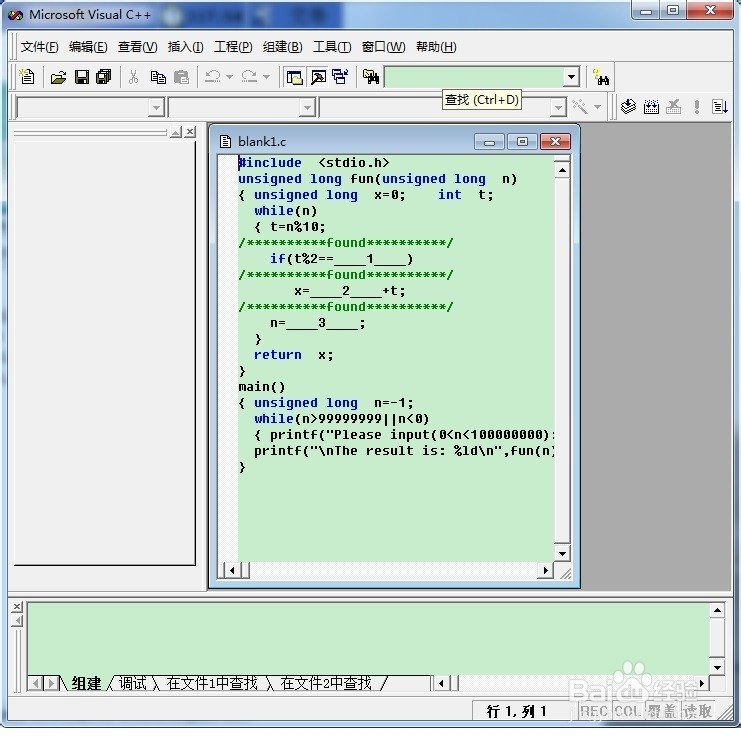Image resolution: width=741 pixels, height=740 pixels.
Task: Click the editor vertical scrollbar down arrow
Action: coord(562,553)
